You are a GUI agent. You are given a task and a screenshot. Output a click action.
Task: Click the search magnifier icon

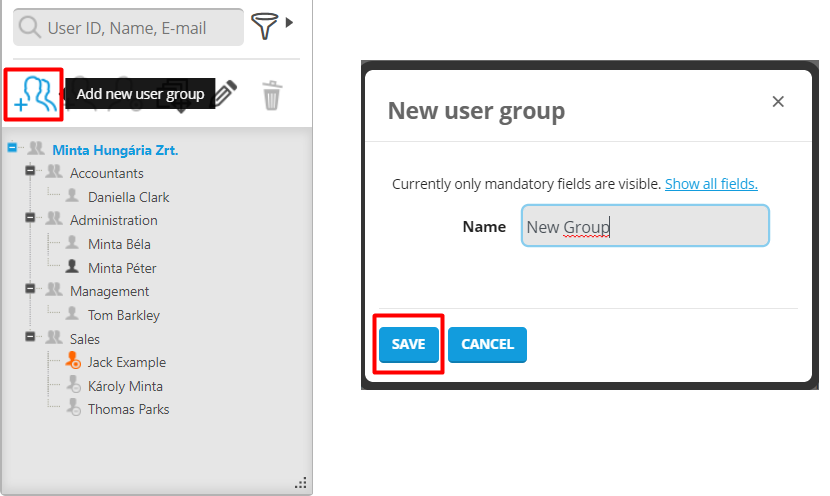click(31, 28)
